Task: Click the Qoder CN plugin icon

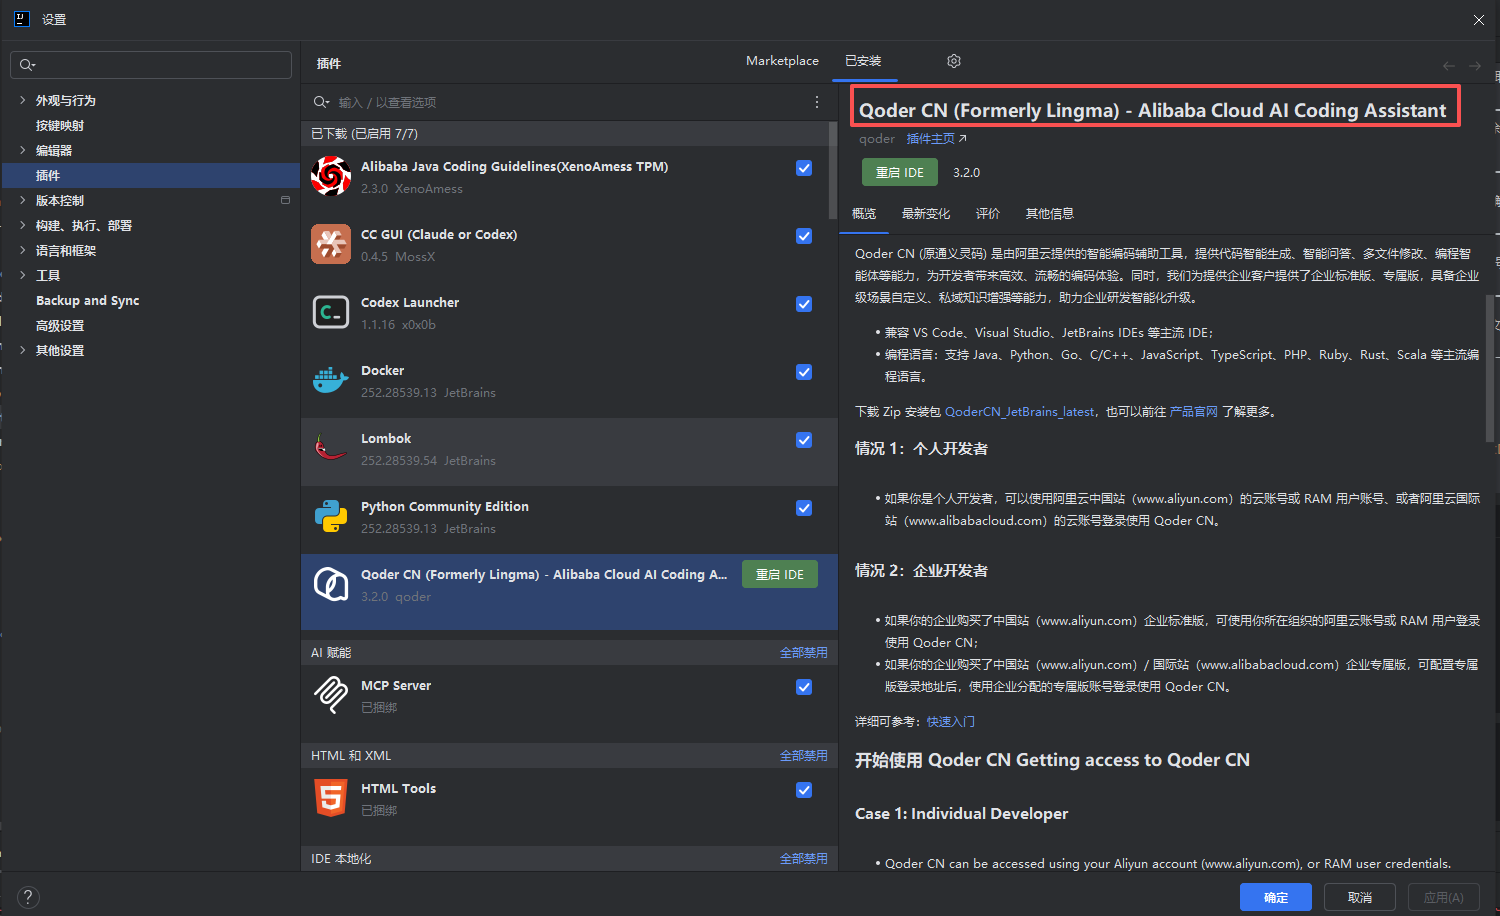Action: pos(331,584)
